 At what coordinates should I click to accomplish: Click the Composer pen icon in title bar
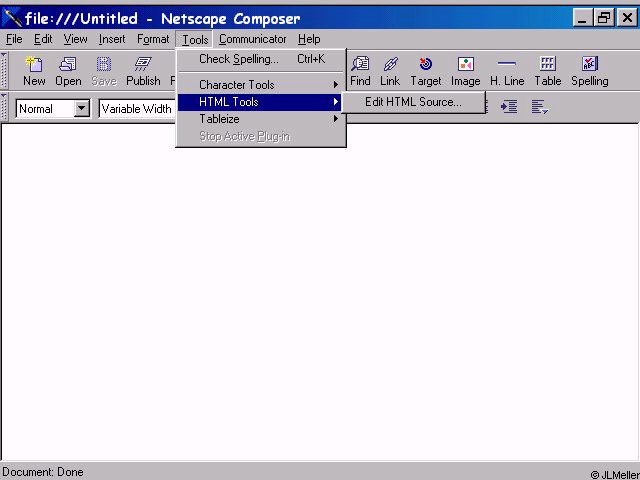11,17
